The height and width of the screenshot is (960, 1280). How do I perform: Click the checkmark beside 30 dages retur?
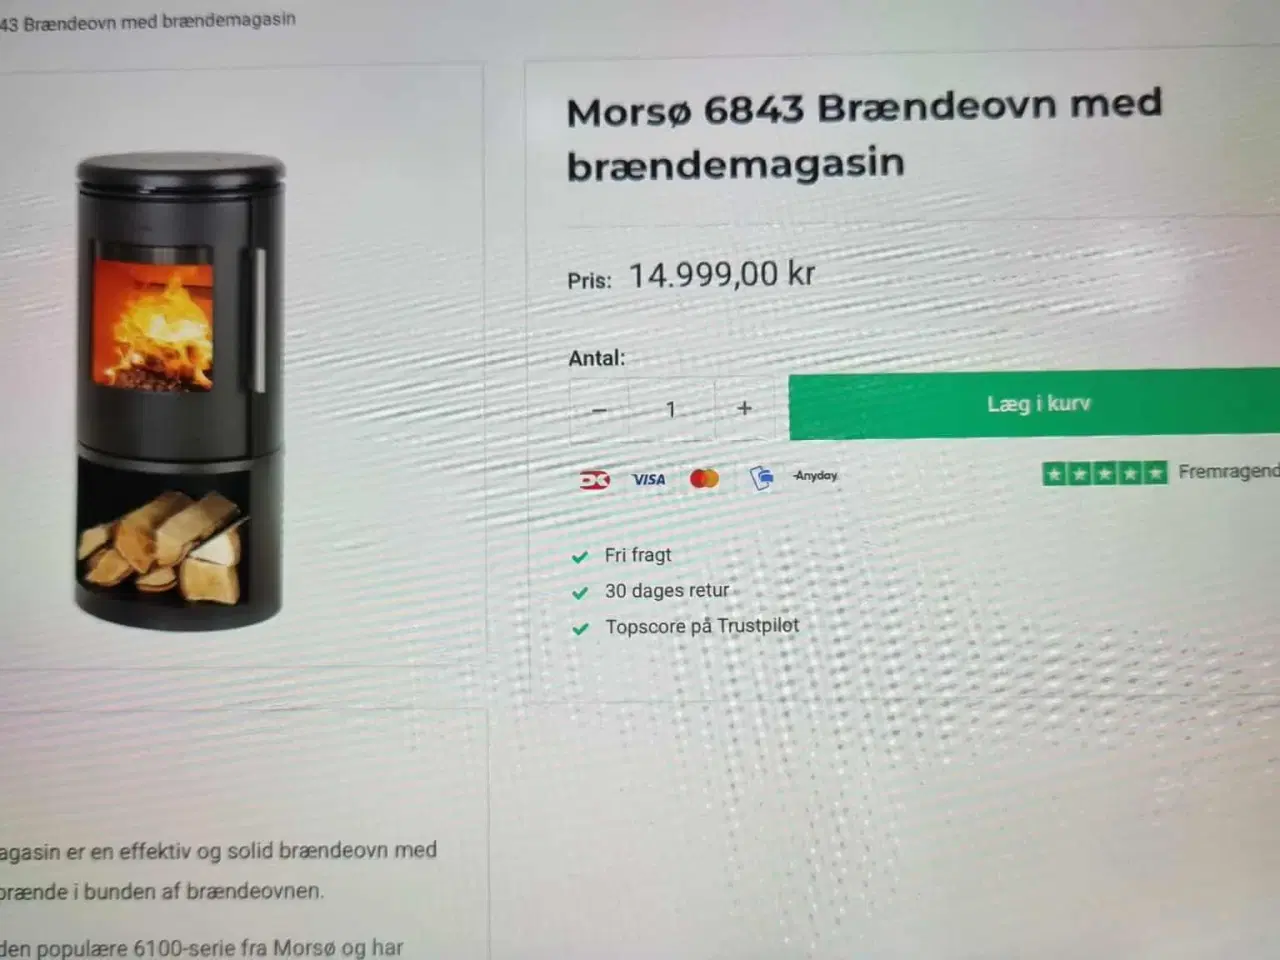579,593
